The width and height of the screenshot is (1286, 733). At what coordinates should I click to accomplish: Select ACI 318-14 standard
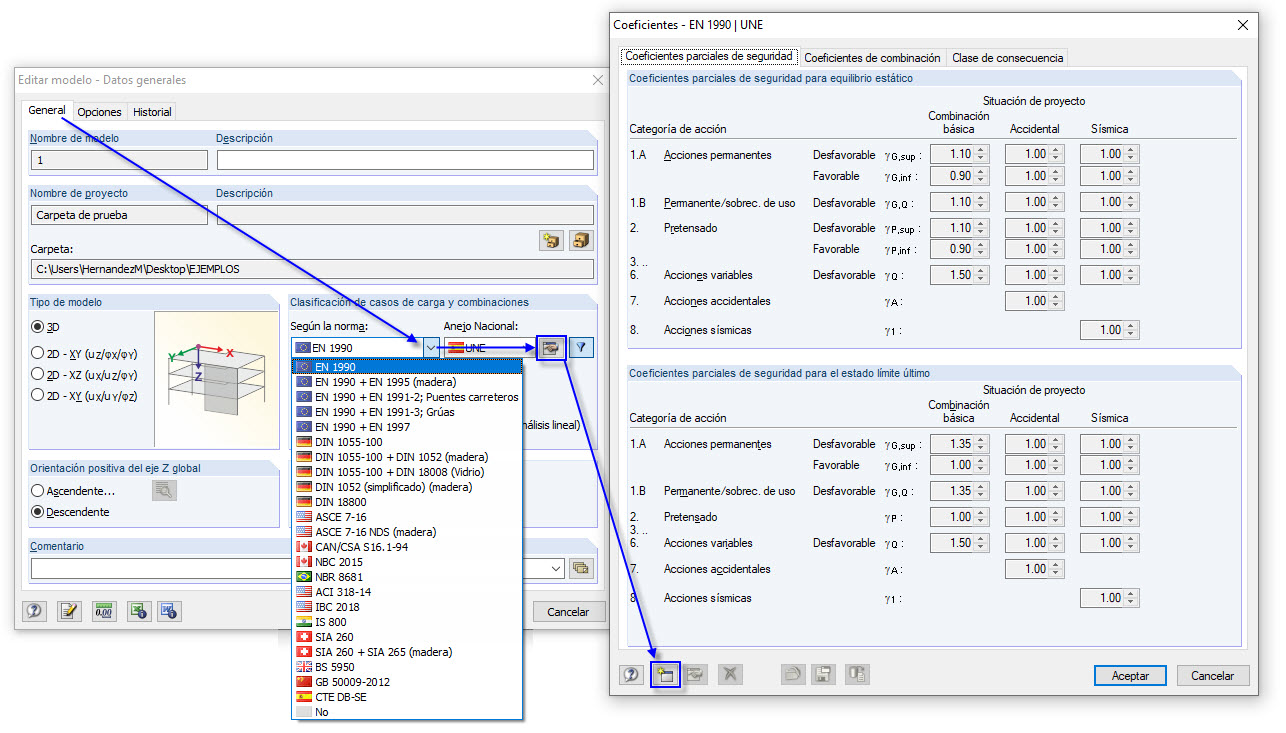tap(407, 592)
